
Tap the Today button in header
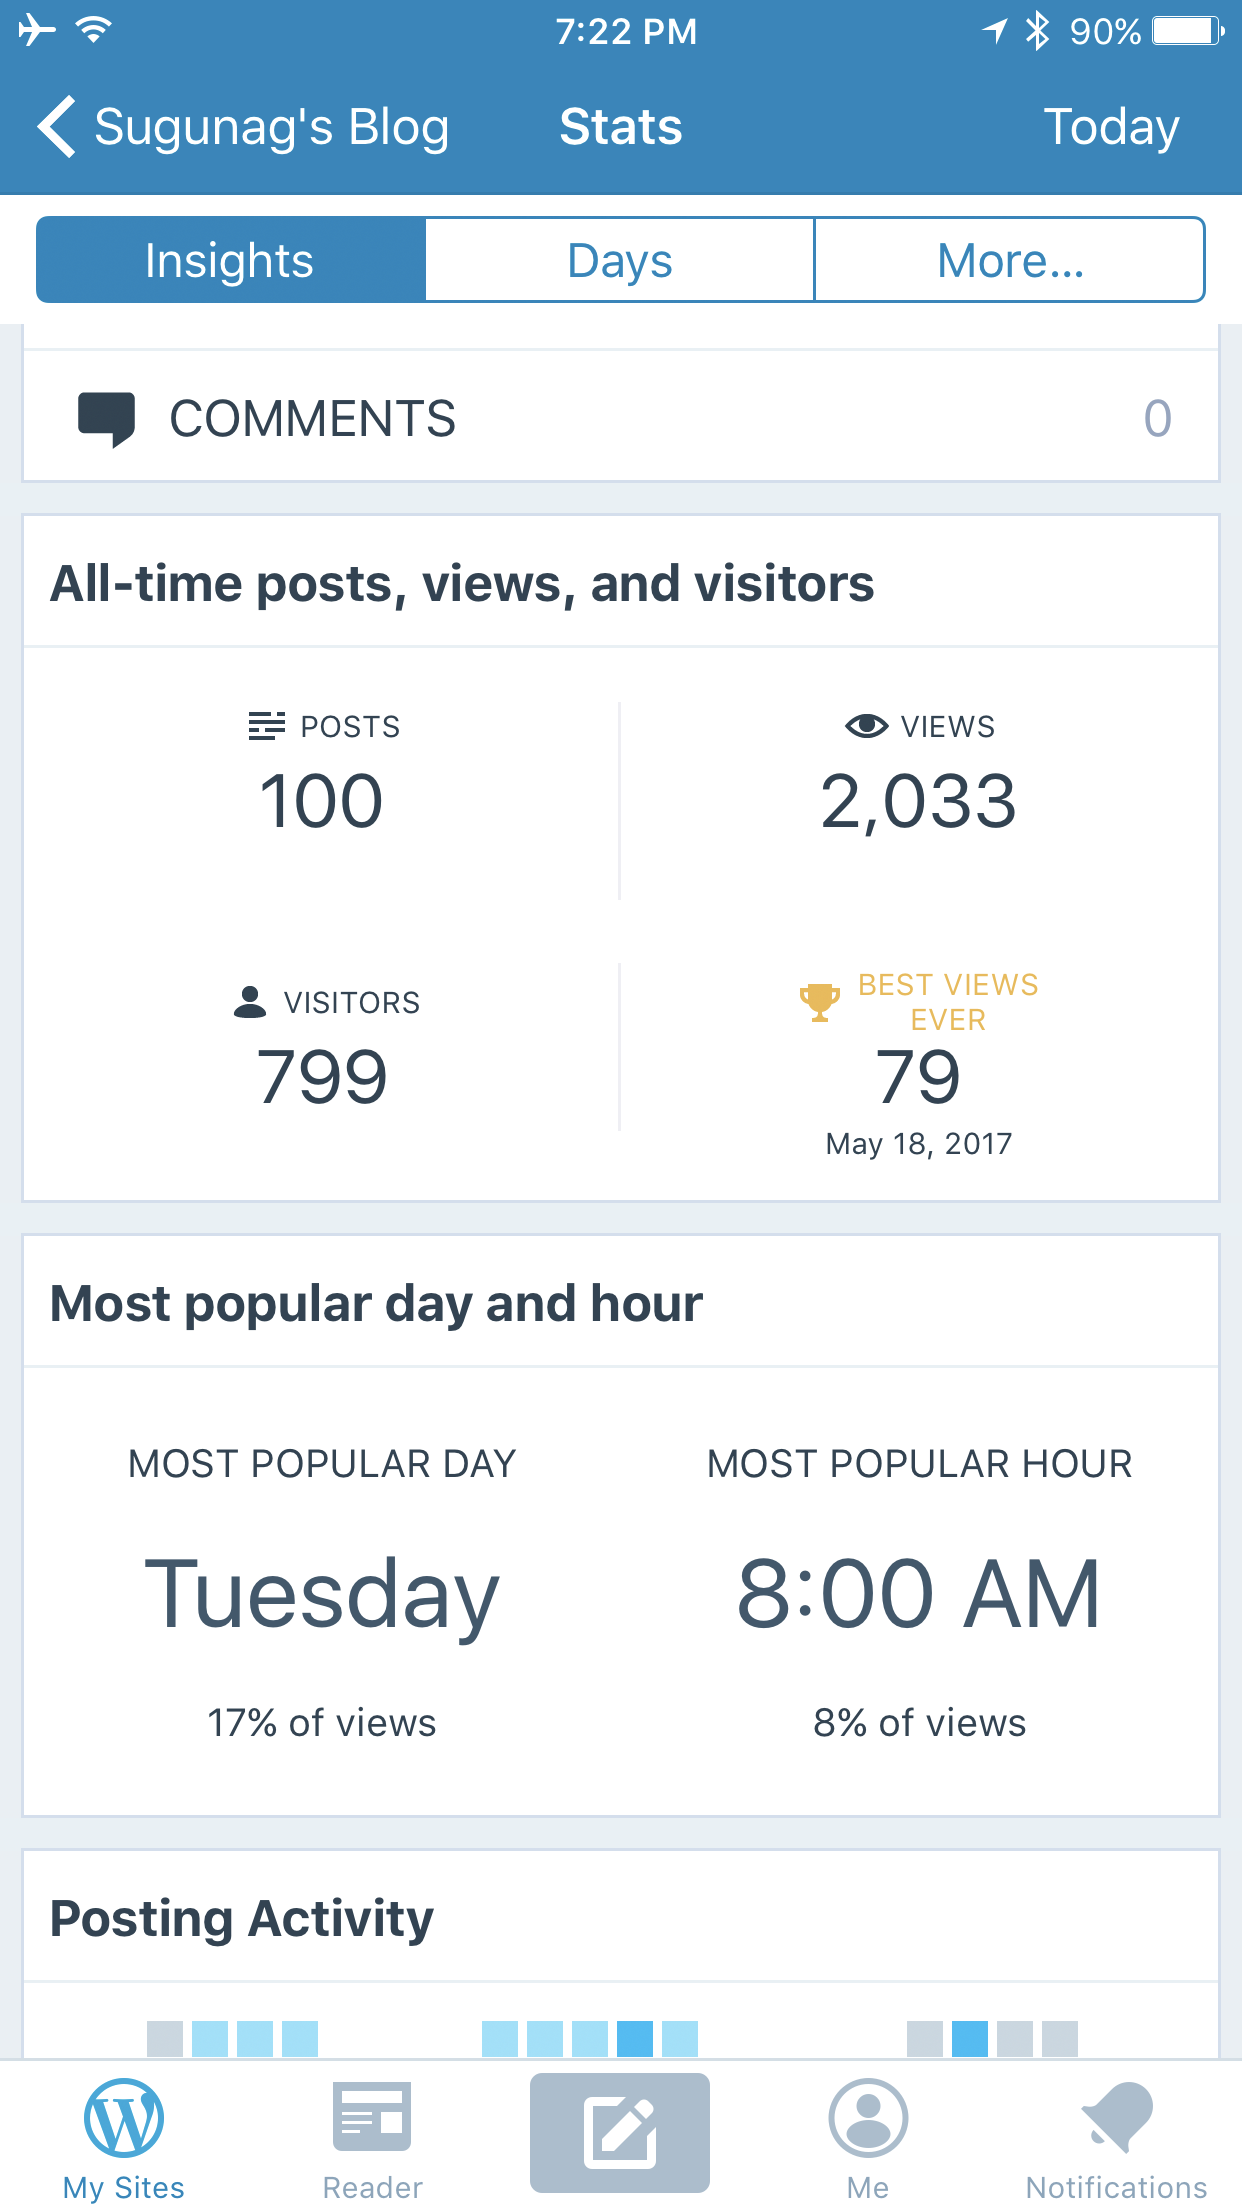1111,127
